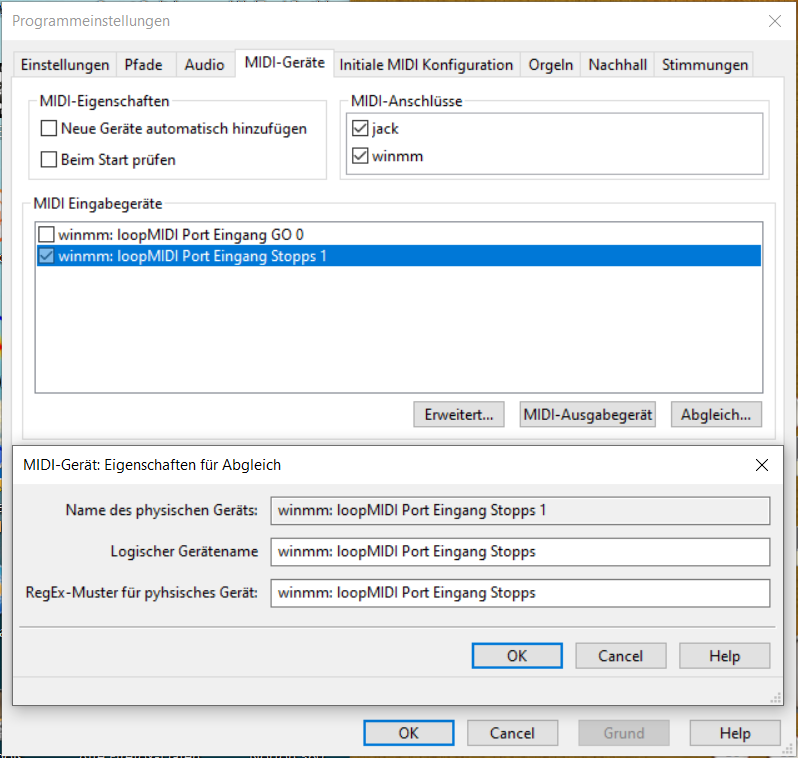
Task: Select row winmm: loopMIDI Port Eingang Stopps 1
Action: 399,256
